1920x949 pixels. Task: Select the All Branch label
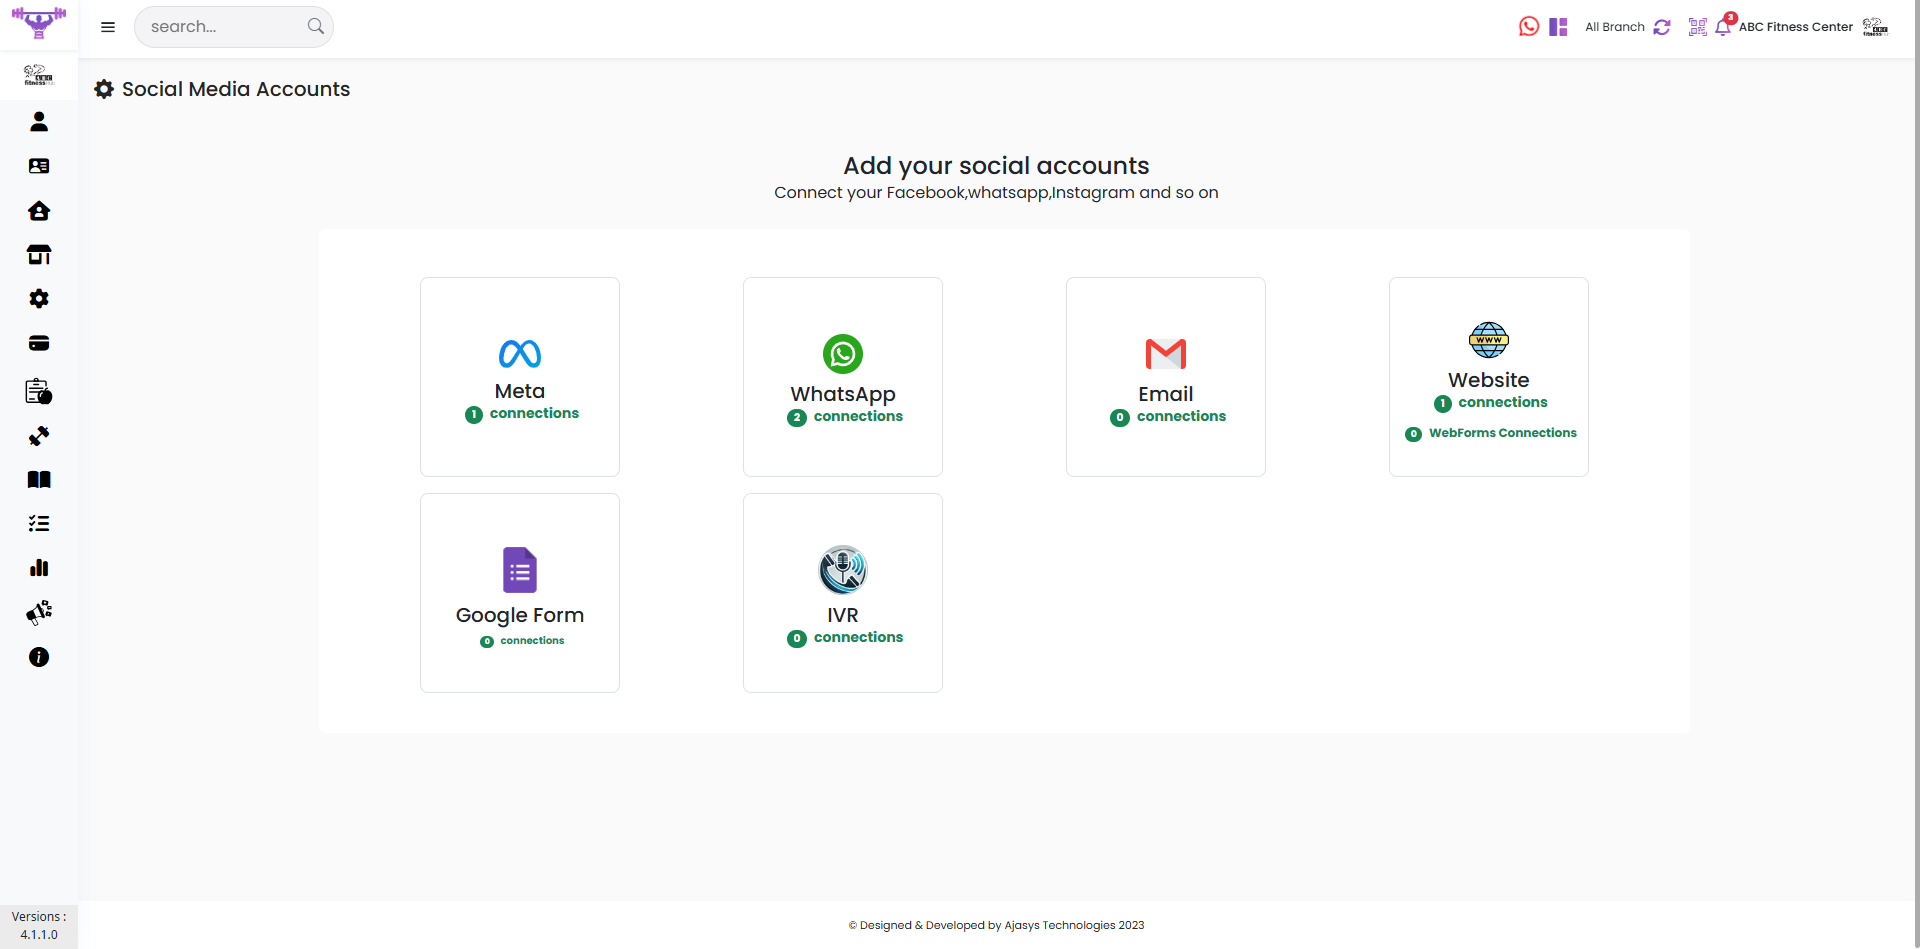click(x=1614, y=27)
